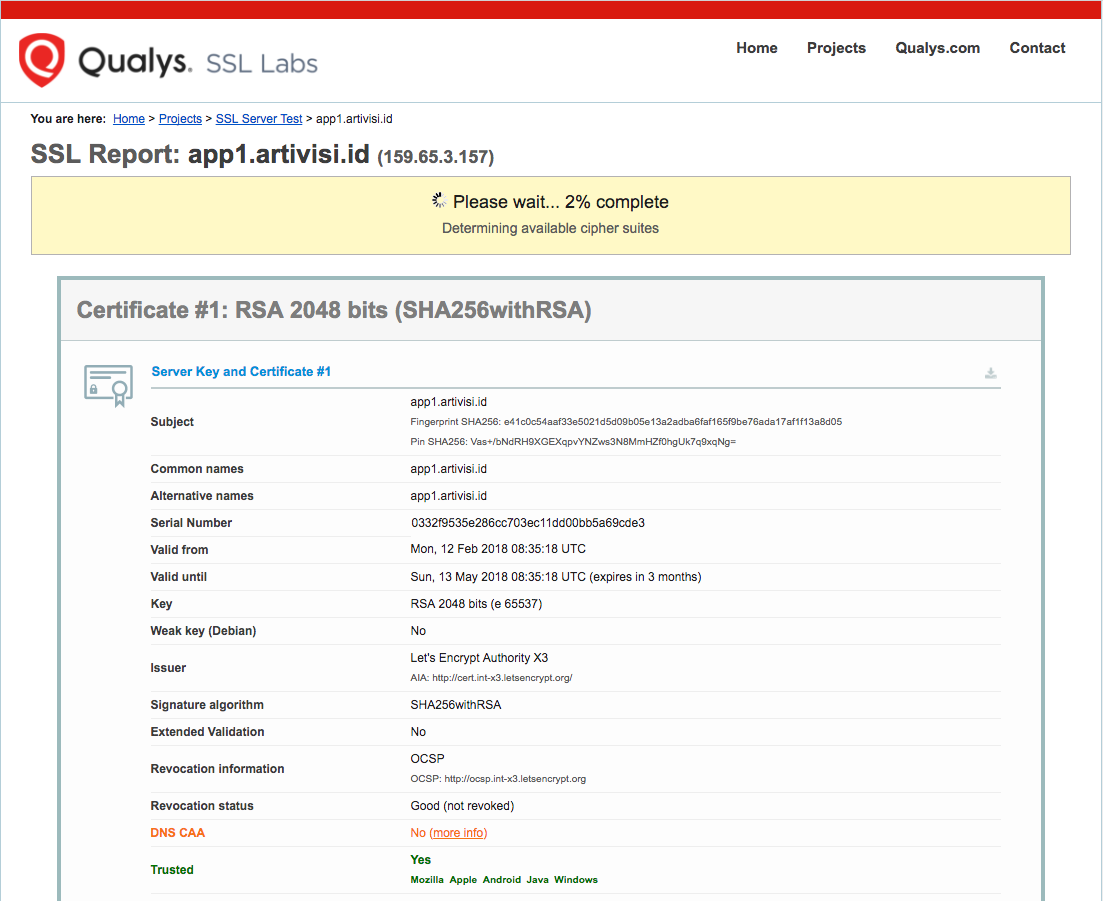The image size is (1103, 901).
Task: Click the Qualys shield logo icon
Action: click(42, 60)
